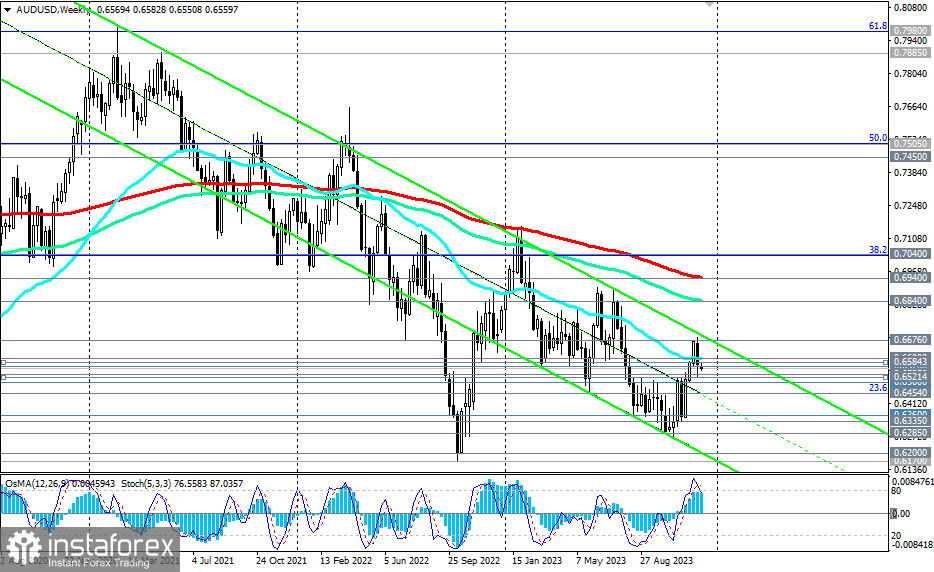Click the 5 Jun 2022 date label
934x572 pixels.
[x=406, y=561]
